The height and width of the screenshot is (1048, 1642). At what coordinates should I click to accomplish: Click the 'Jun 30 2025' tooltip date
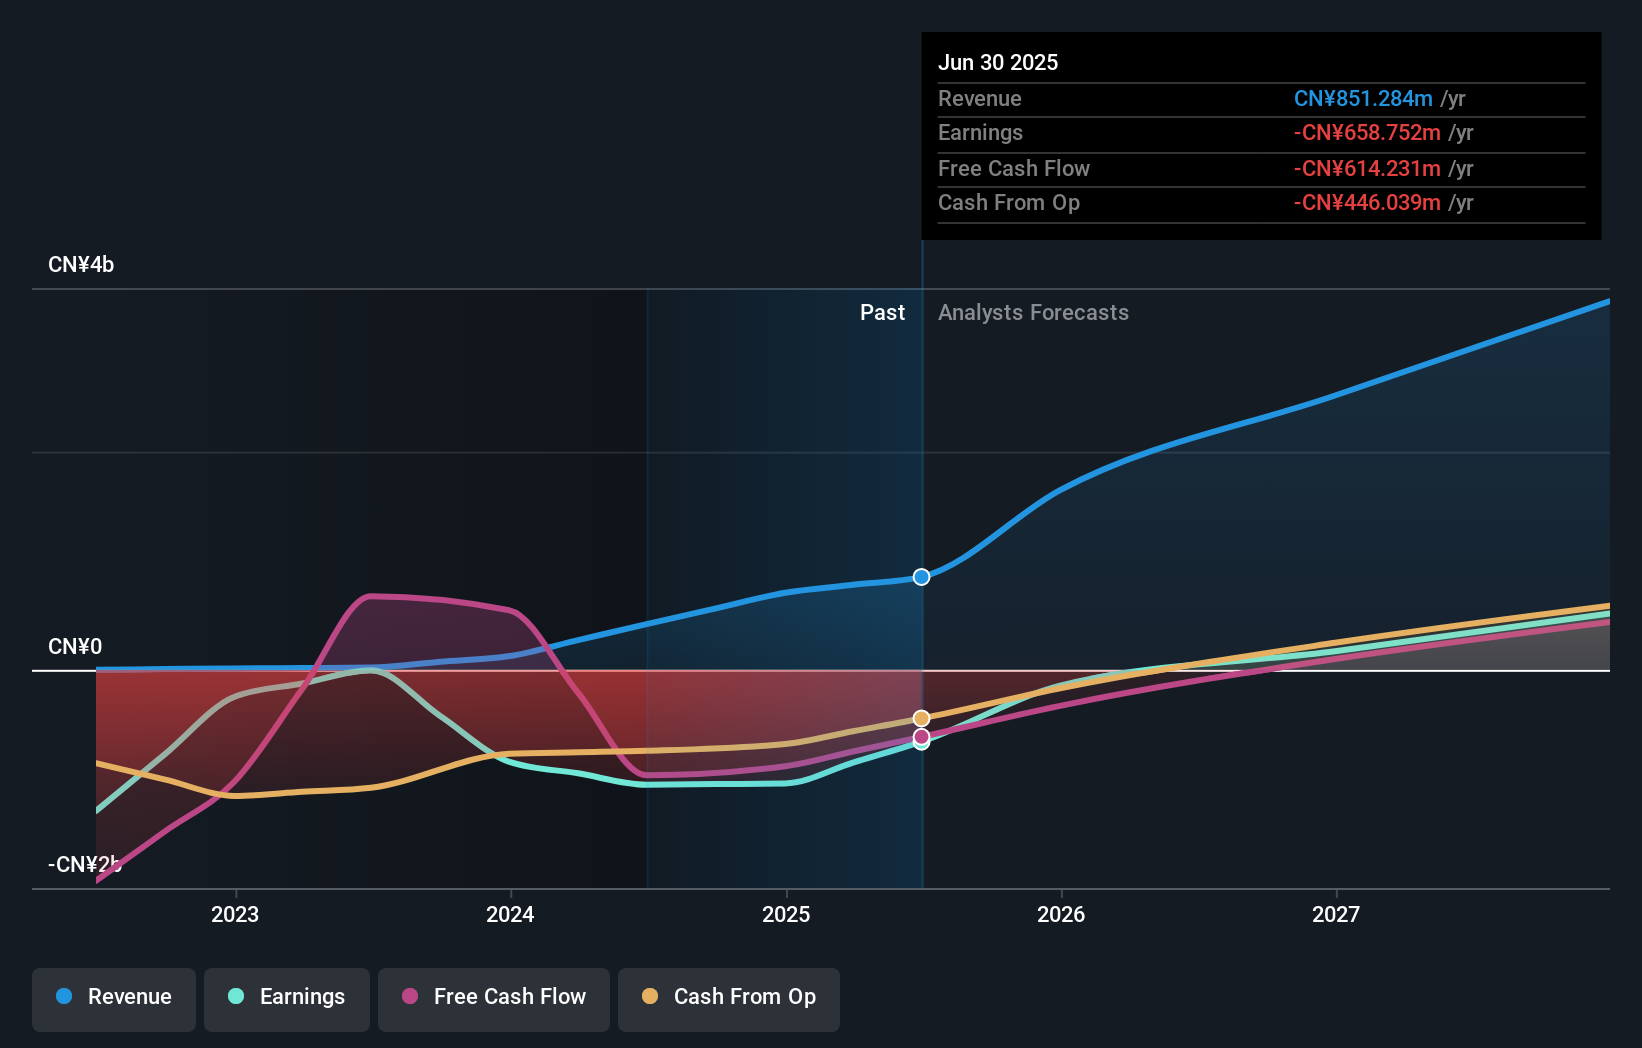click(x=998, y=62)
